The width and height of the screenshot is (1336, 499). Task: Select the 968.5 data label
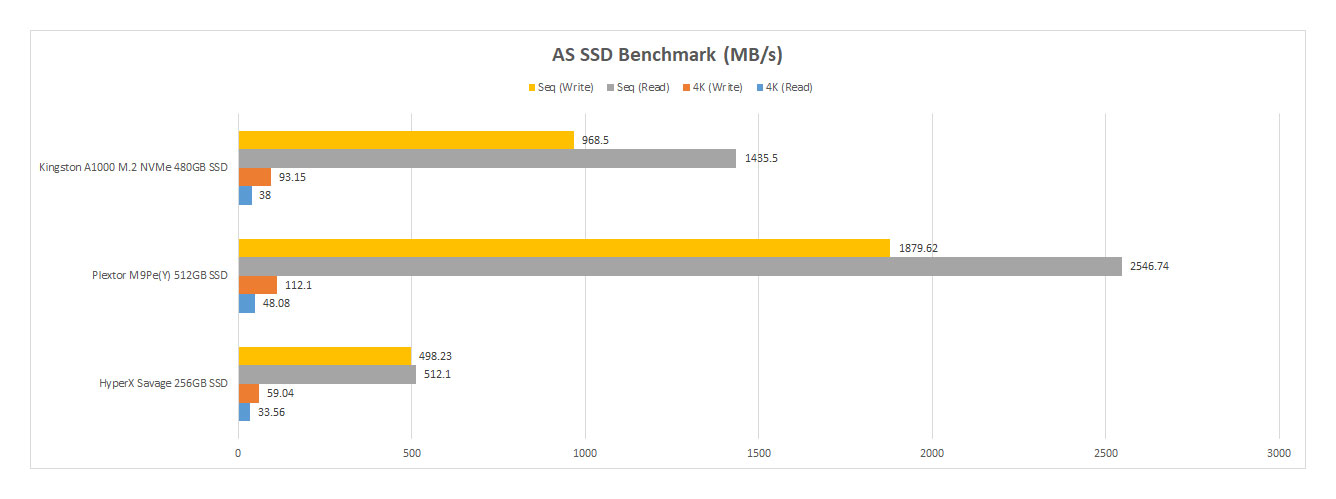(595, 140)
